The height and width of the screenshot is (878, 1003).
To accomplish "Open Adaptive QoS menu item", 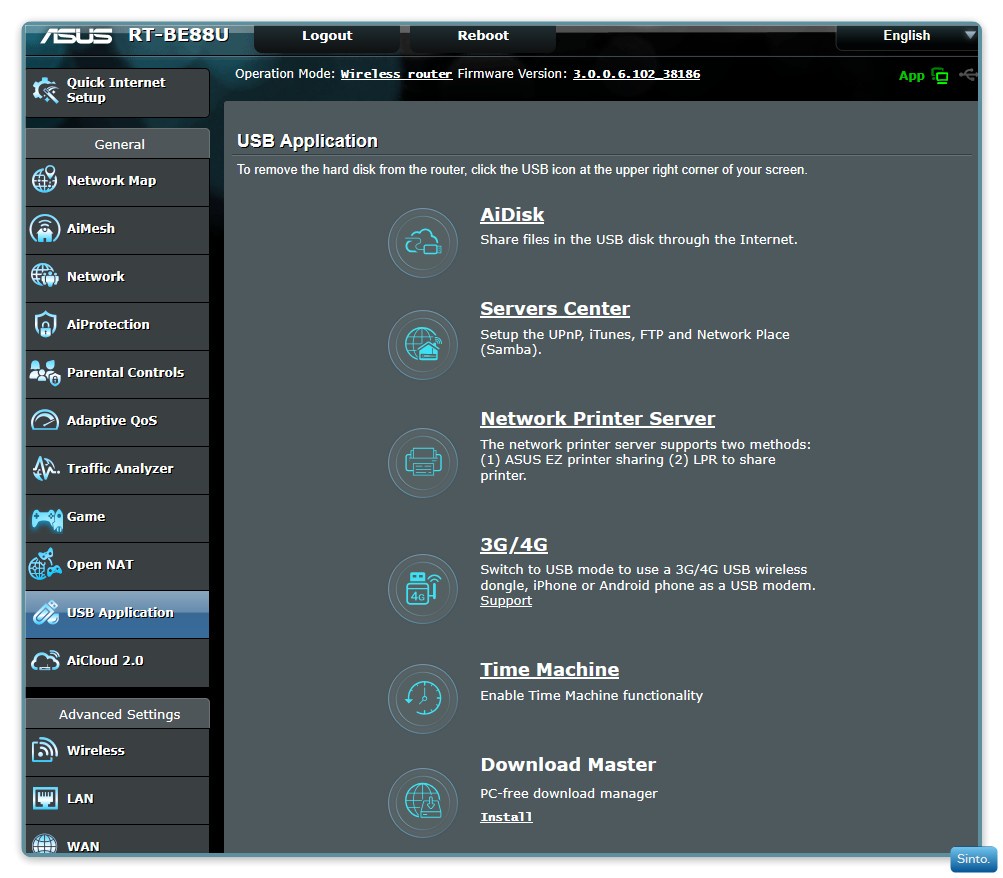I will pyautogui.click(x=117, y=422).
